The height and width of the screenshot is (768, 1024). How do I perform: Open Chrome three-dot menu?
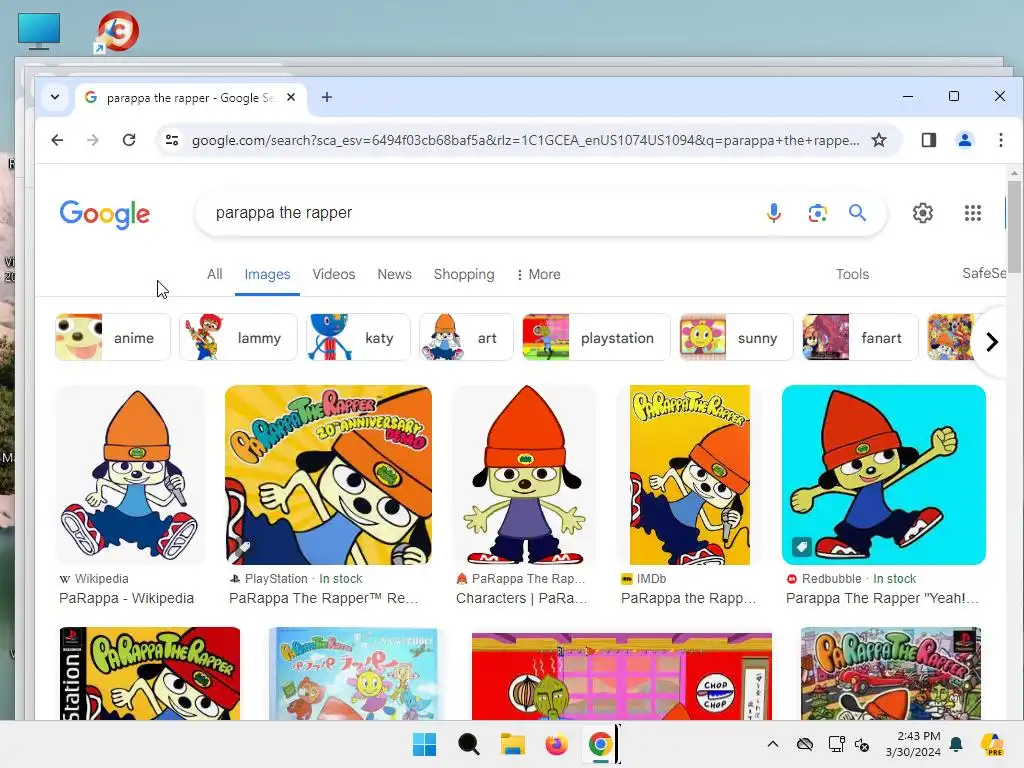tap(1000, 140)
